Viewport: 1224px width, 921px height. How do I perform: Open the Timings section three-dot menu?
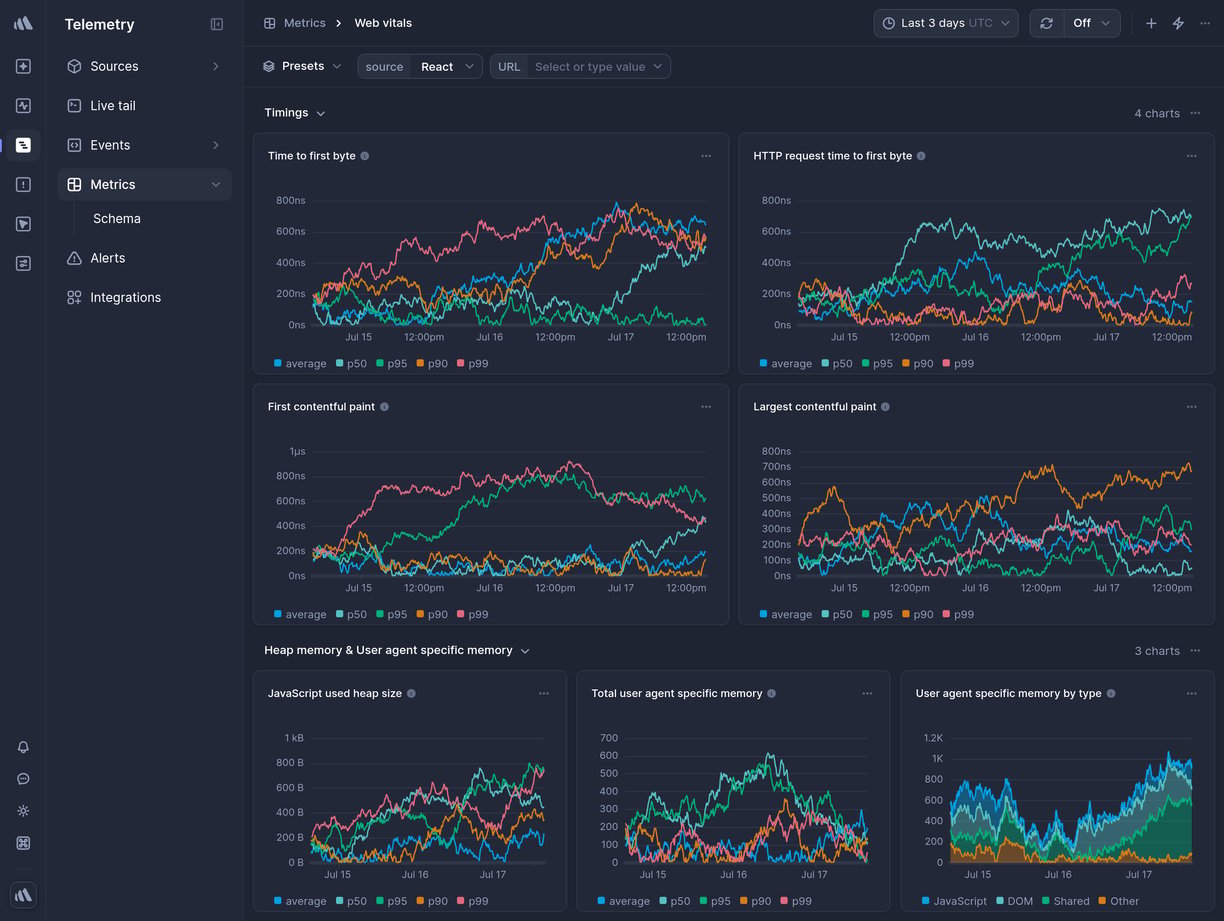click(x=1195, y=113)
